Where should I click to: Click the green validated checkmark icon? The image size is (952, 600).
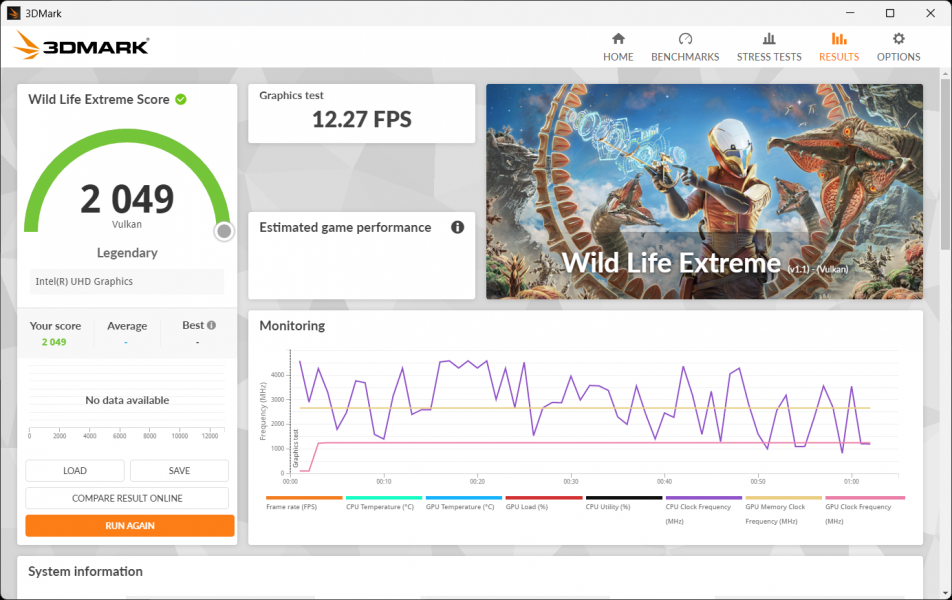click(181, 99)
